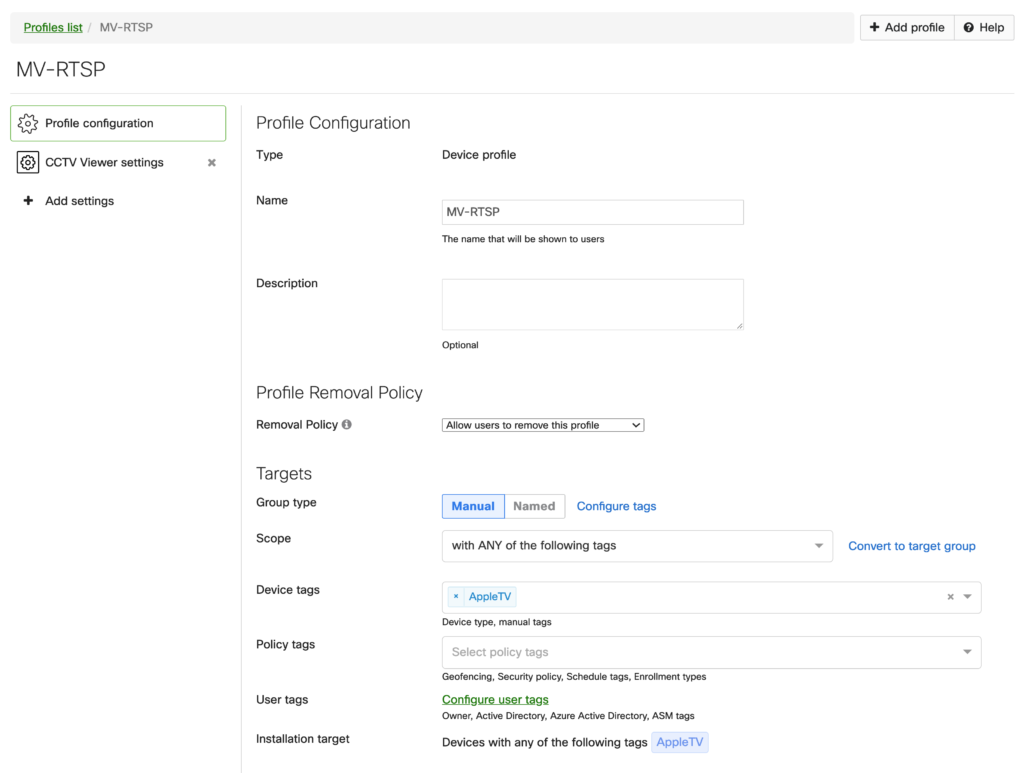Click the Removal Policy info icon
This screenshot has width=1024, height=773.
coord(347,425)
